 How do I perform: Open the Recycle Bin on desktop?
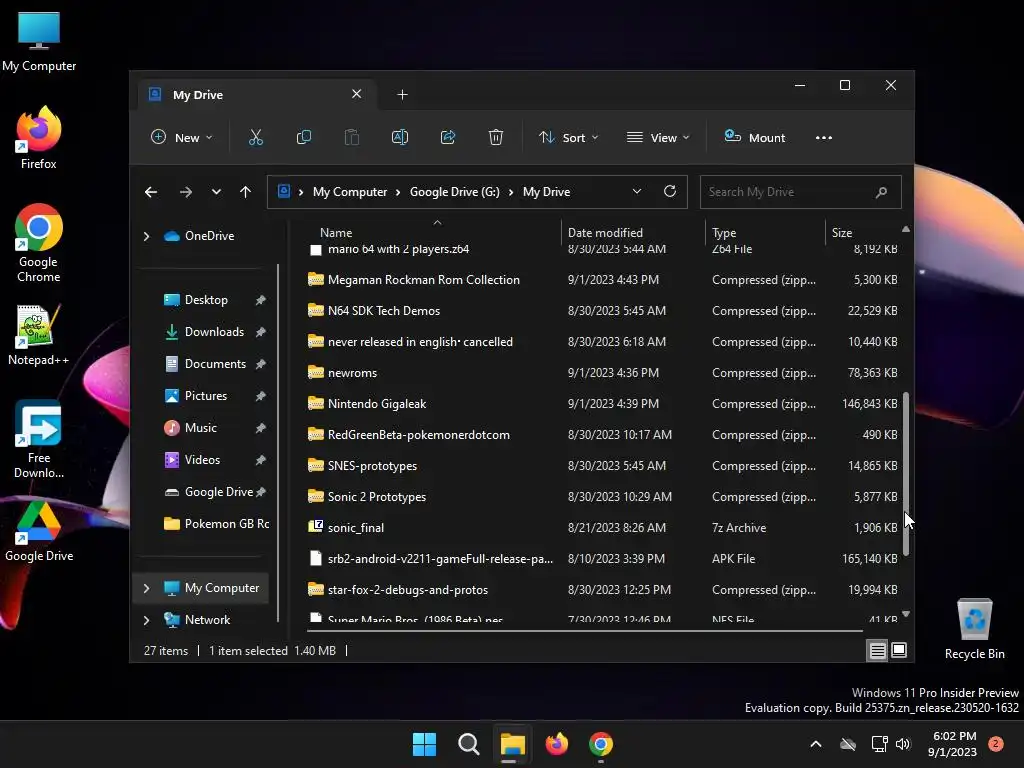tap(974, 628)
